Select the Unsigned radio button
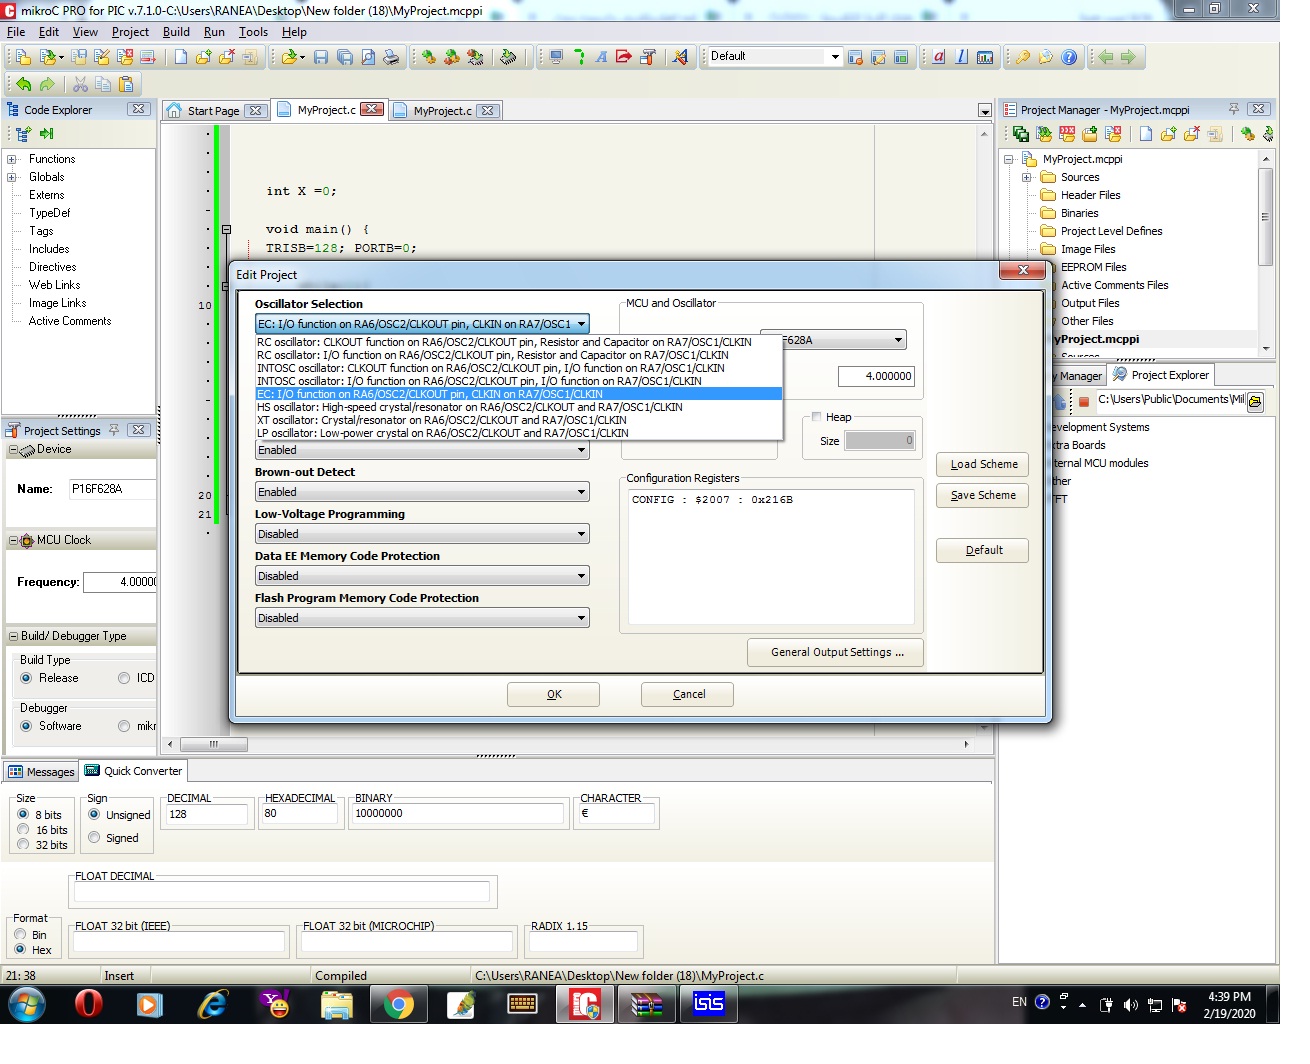 (x=94, y=815)
